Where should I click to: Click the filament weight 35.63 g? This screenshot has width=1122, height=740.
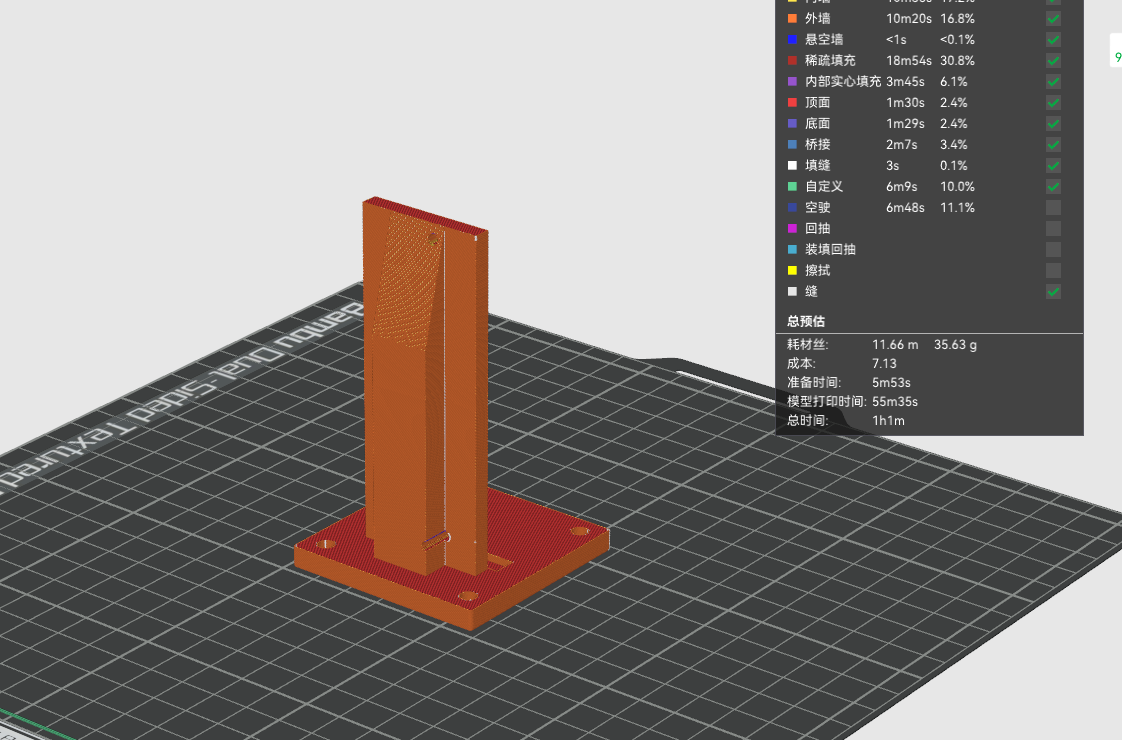click(x=955, y=345)
